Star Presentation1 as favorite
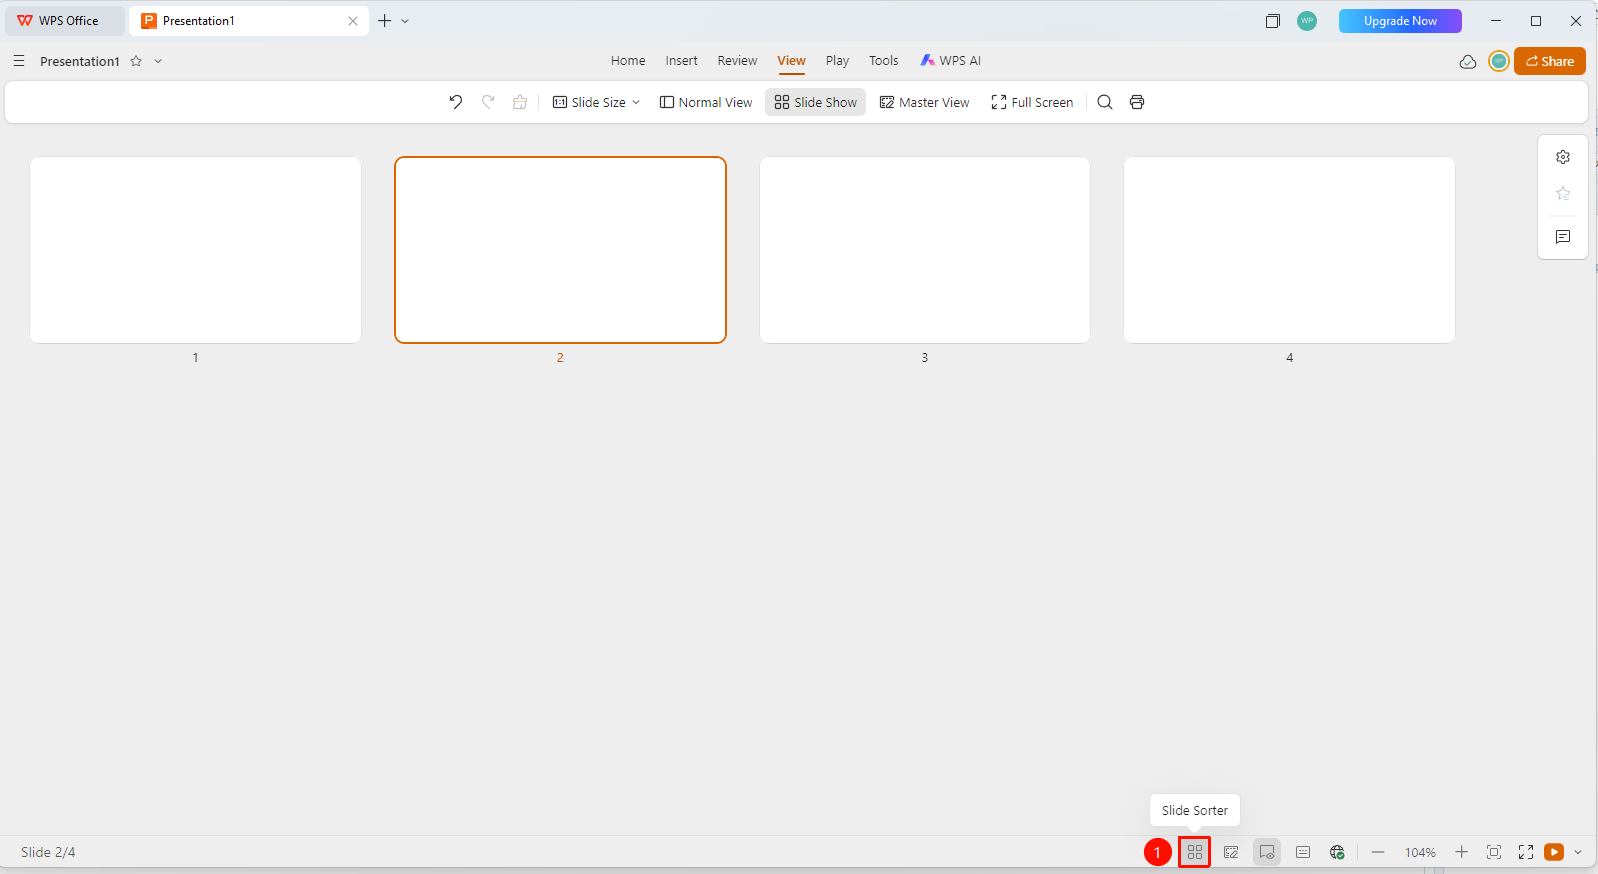 coord(136,61)
